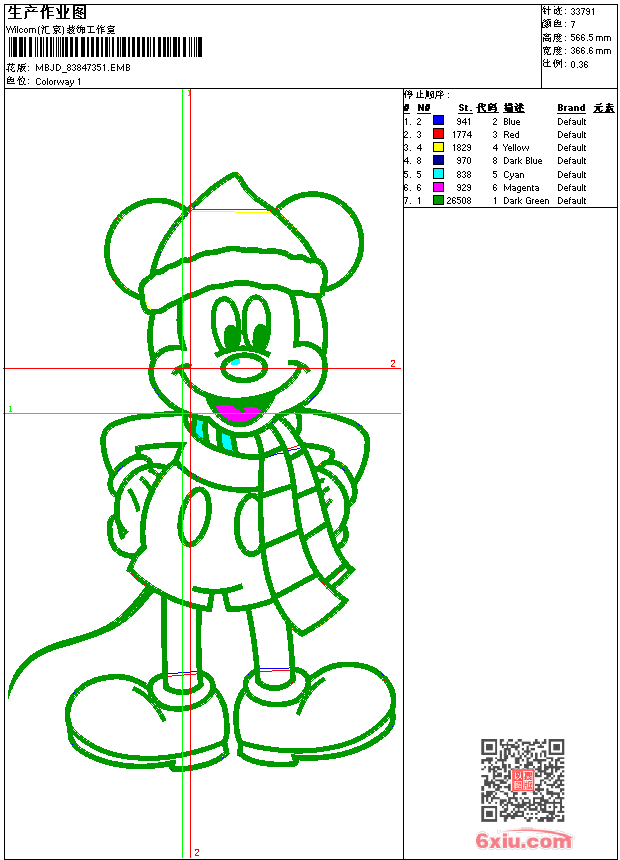Select the Cyan color swatch in row 5
Image resolution: width=620 pixels, height=860 pixels.
coord(438,174)
